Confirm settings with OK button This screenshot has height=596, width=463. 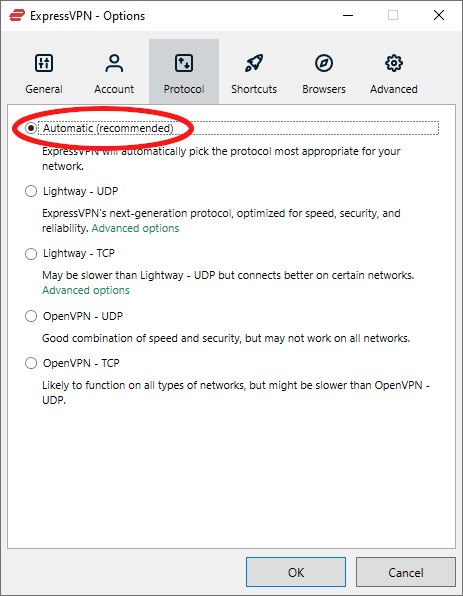[x=296, y=572]
